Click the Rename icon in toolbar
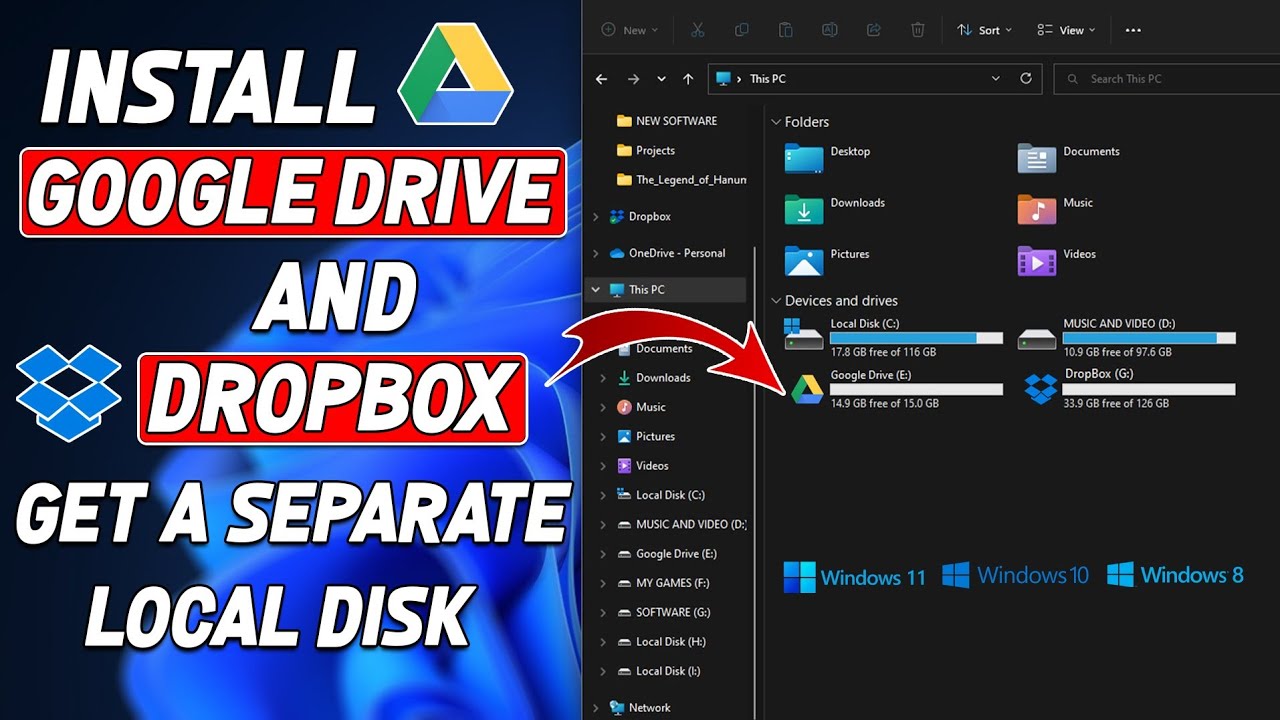This screenshot has width=1280, height=720. [829, 30]
